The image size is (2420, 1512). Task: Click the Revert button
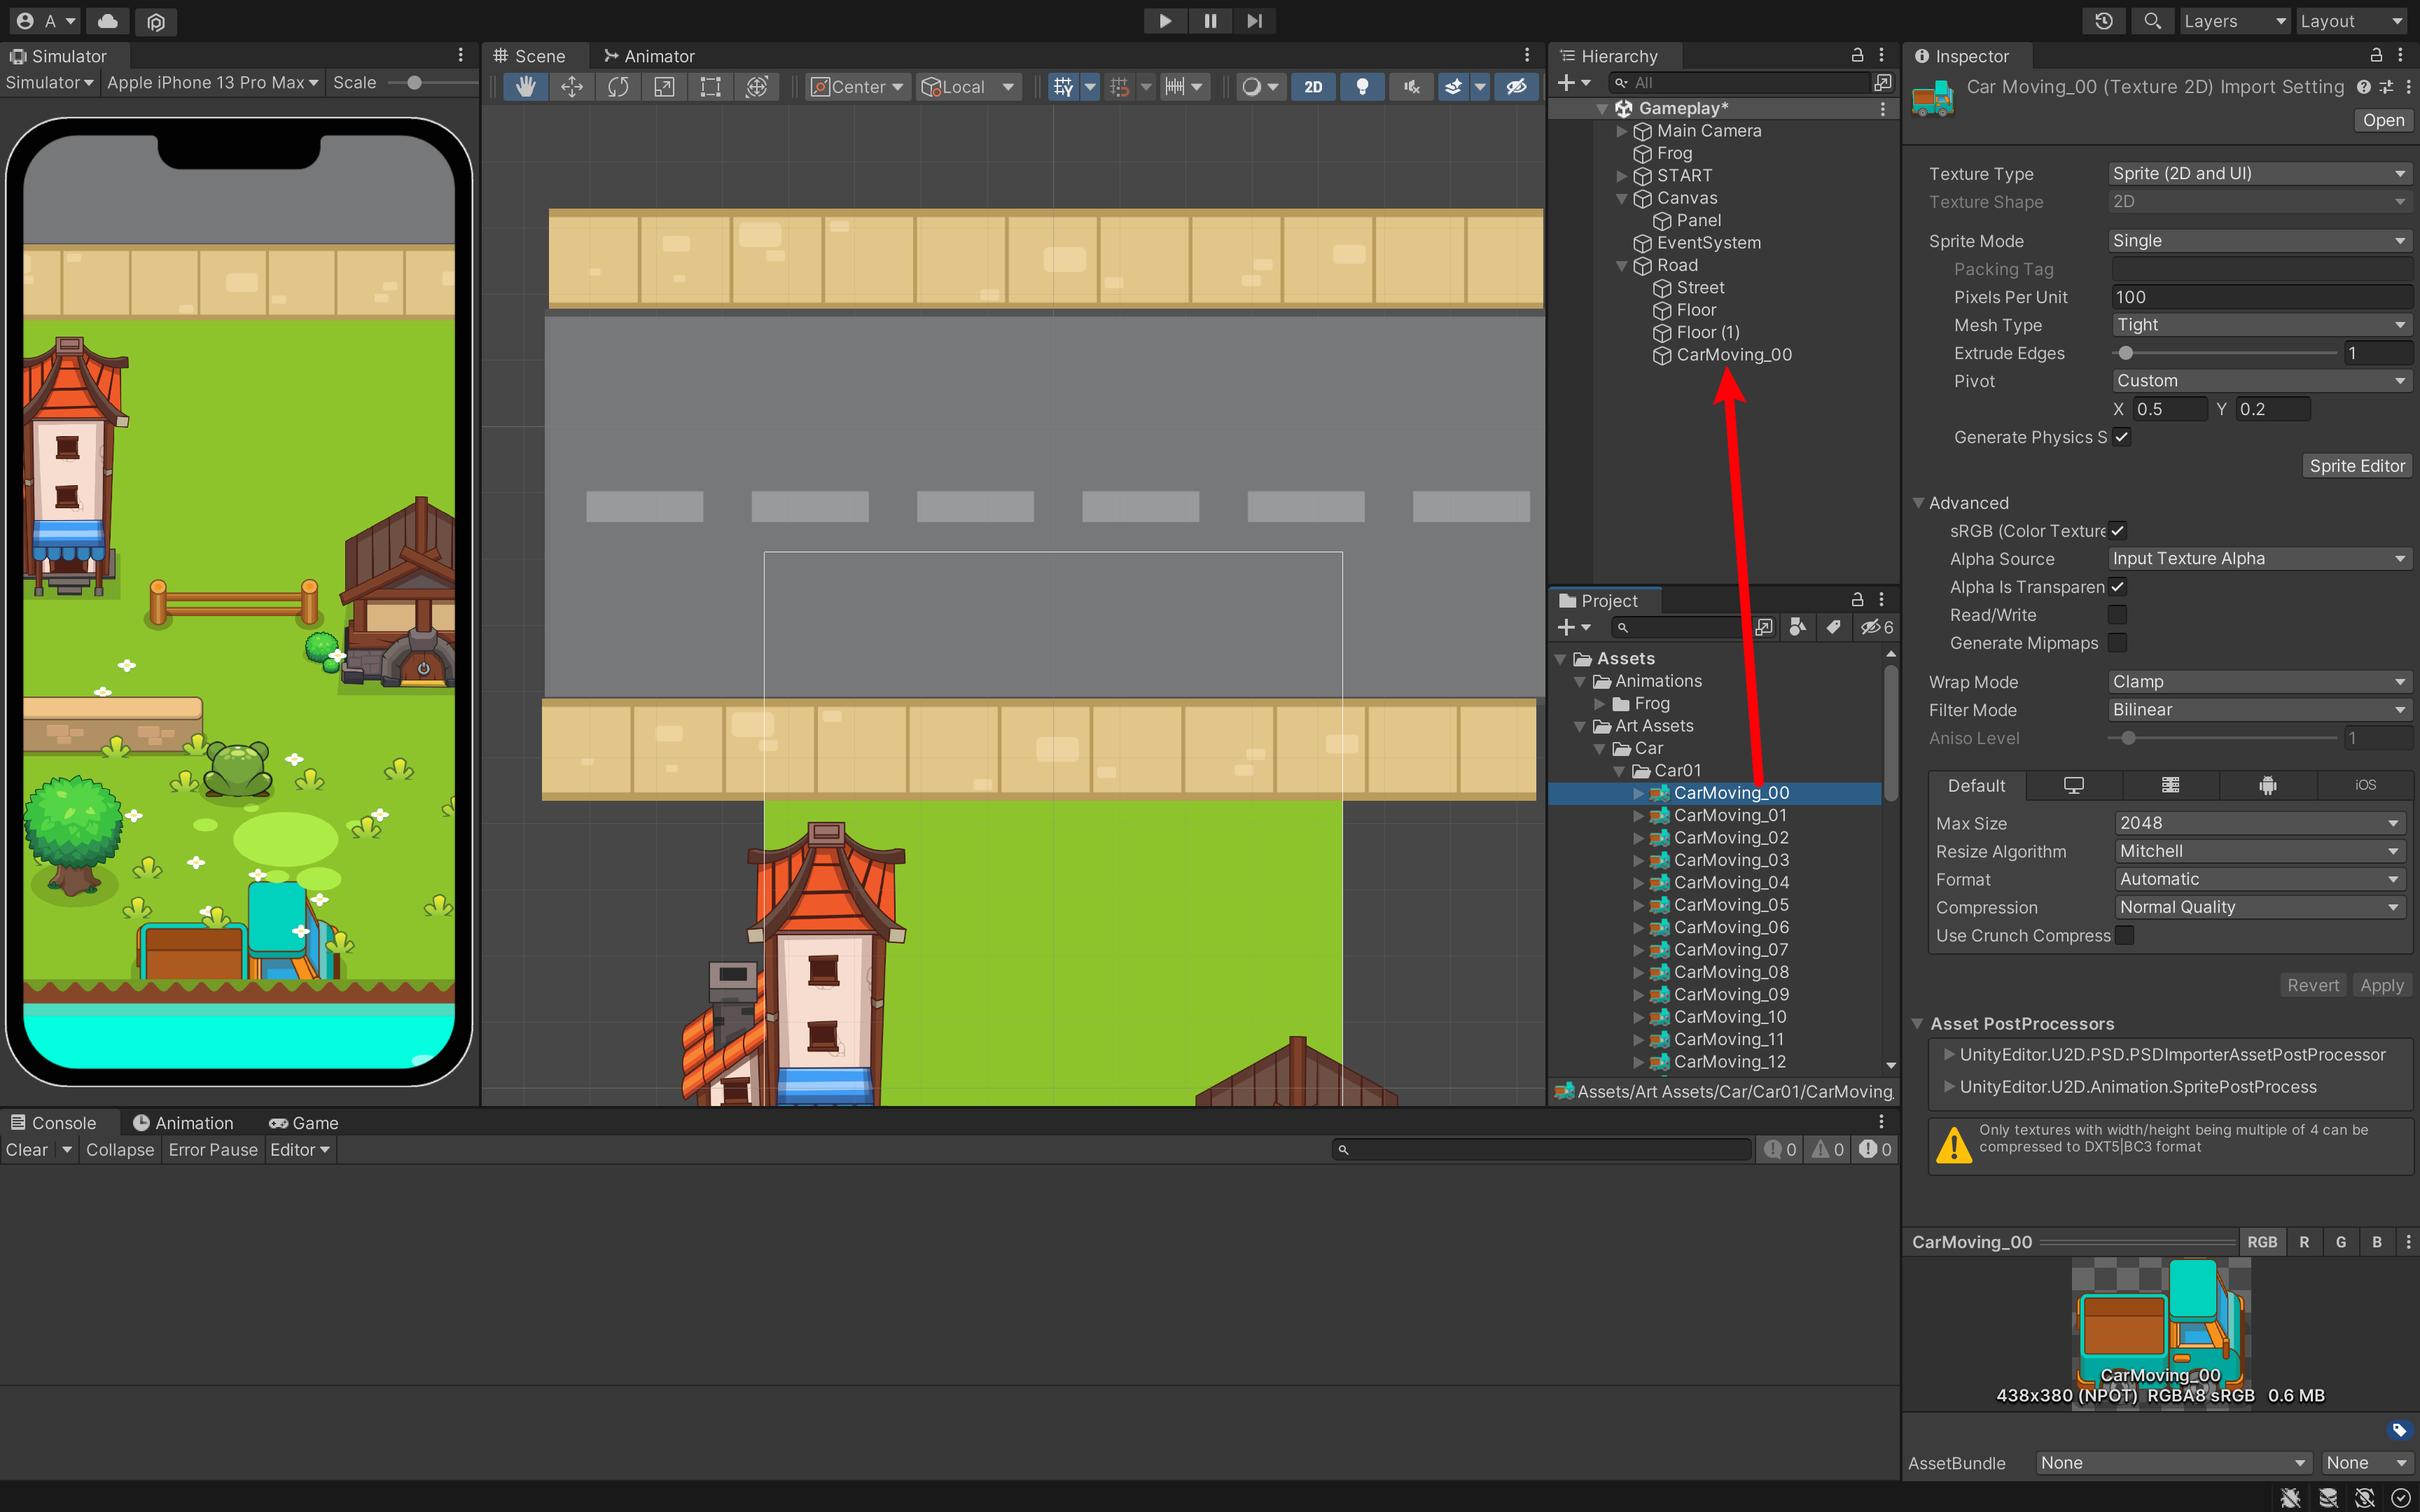tap(2313, 986)
